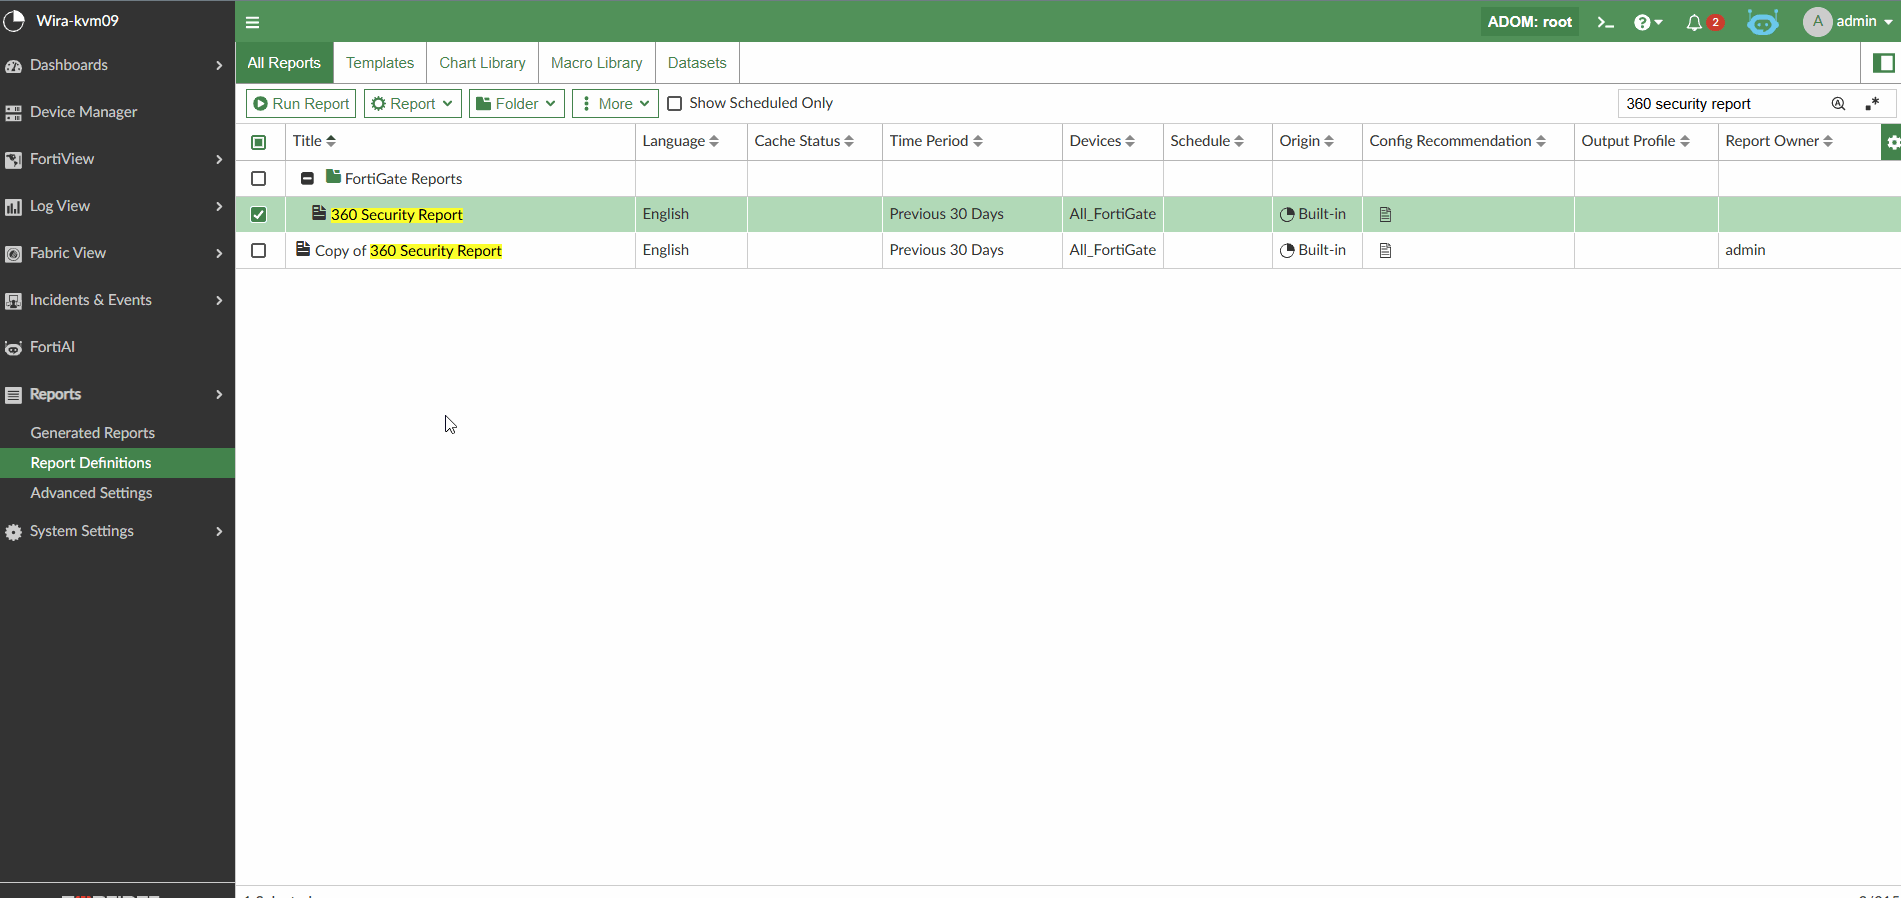Toggle the select-all header checkbox
This screenshot has height=898, width=1901.
click(259, 142)
